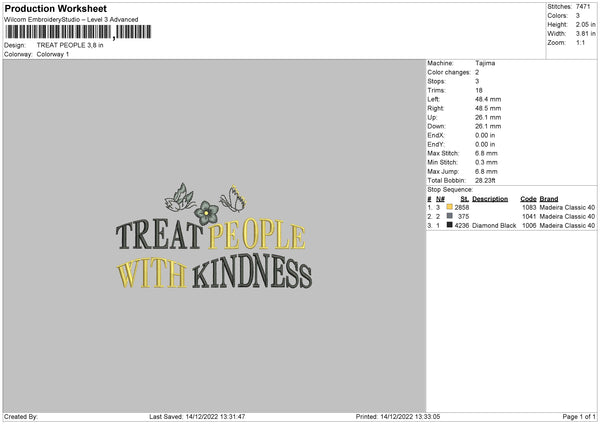
Task: Click the Max Stitch value 6.8 mm
Action: 486,153
